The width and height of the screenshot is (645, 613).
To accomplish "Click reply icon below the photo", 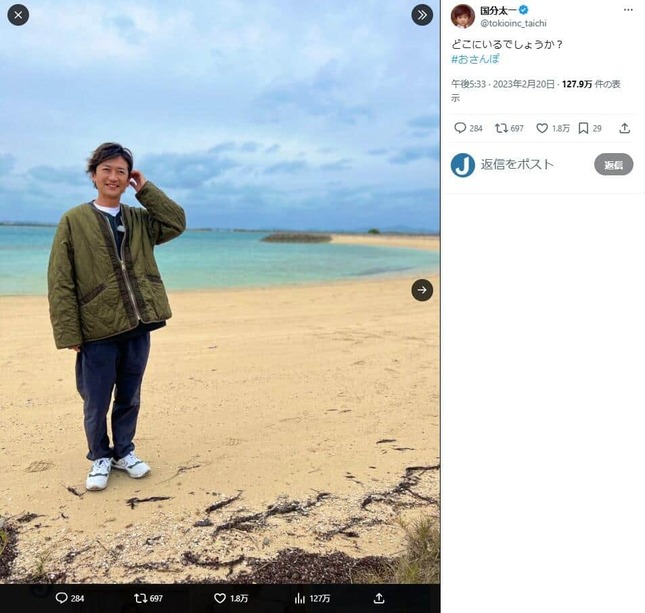I will tap(61, 598).
